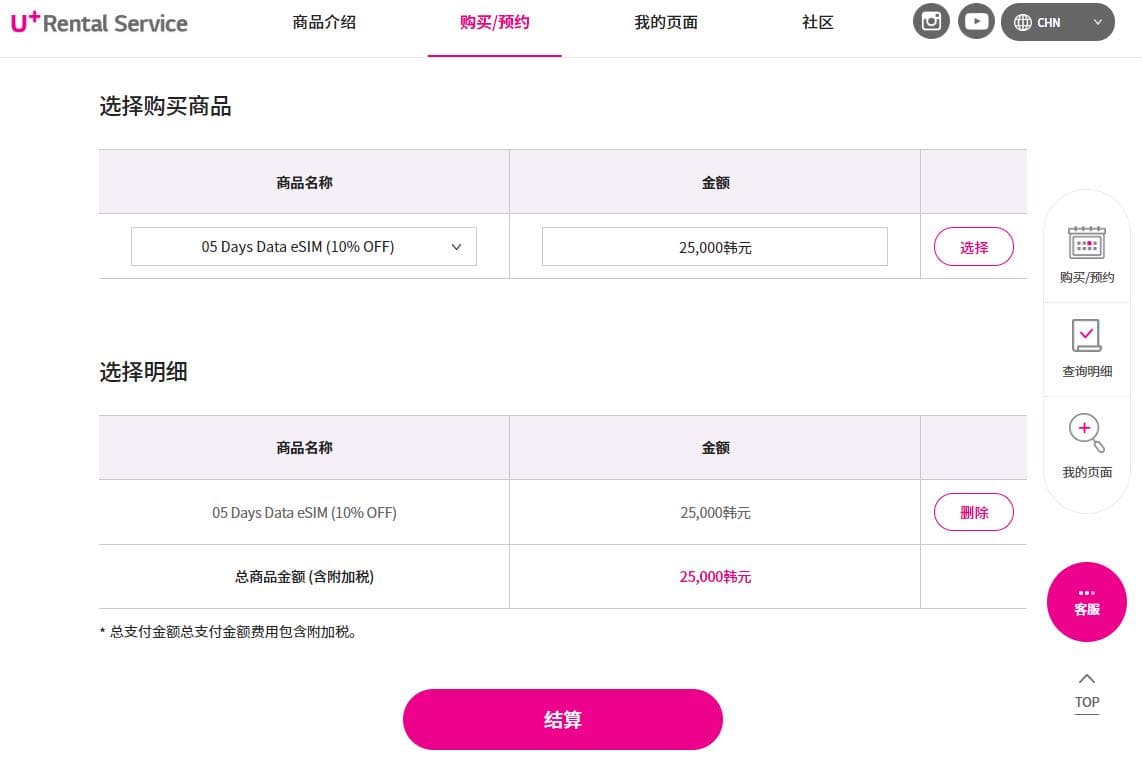
Task: Go to 我的页面 in top navigation
Action: (x=666, y=23)
